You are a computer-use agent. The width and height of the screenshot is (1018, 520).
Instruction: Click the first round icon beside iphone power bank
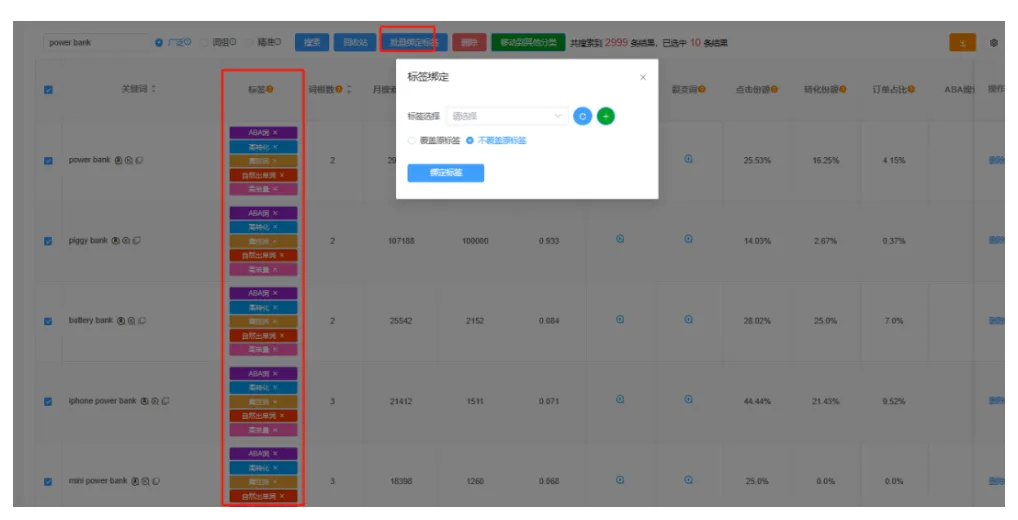[x=144, y=401]
